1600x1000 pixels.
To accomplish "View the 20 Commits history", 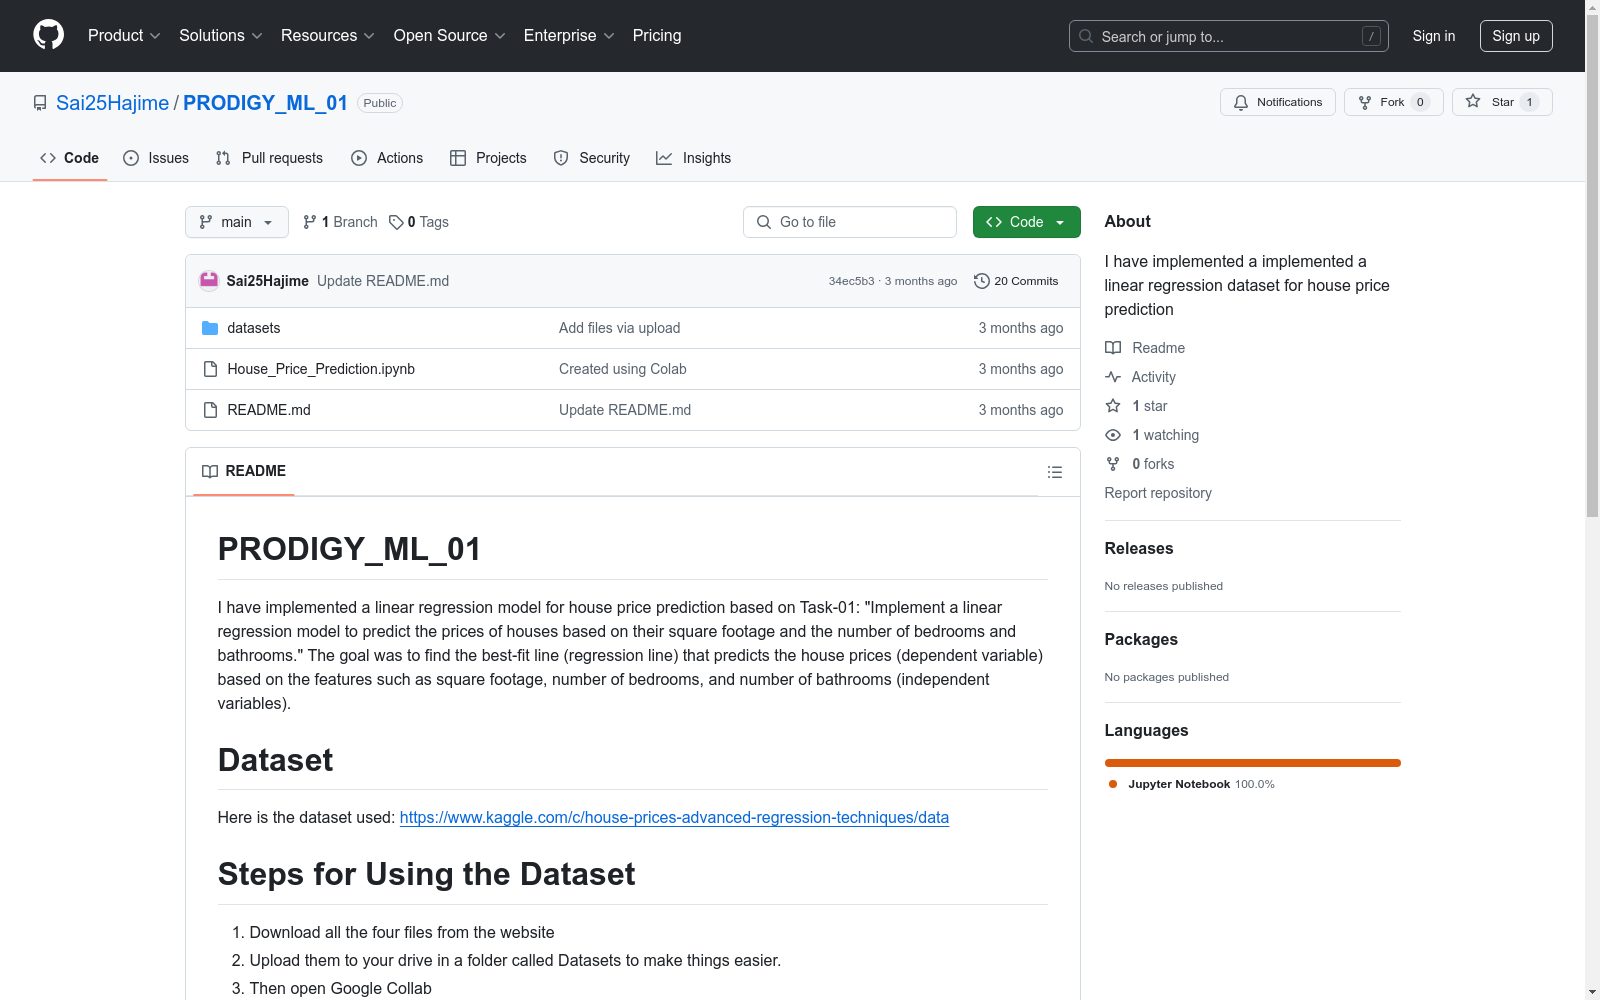I will click(x=1016, y=281).
